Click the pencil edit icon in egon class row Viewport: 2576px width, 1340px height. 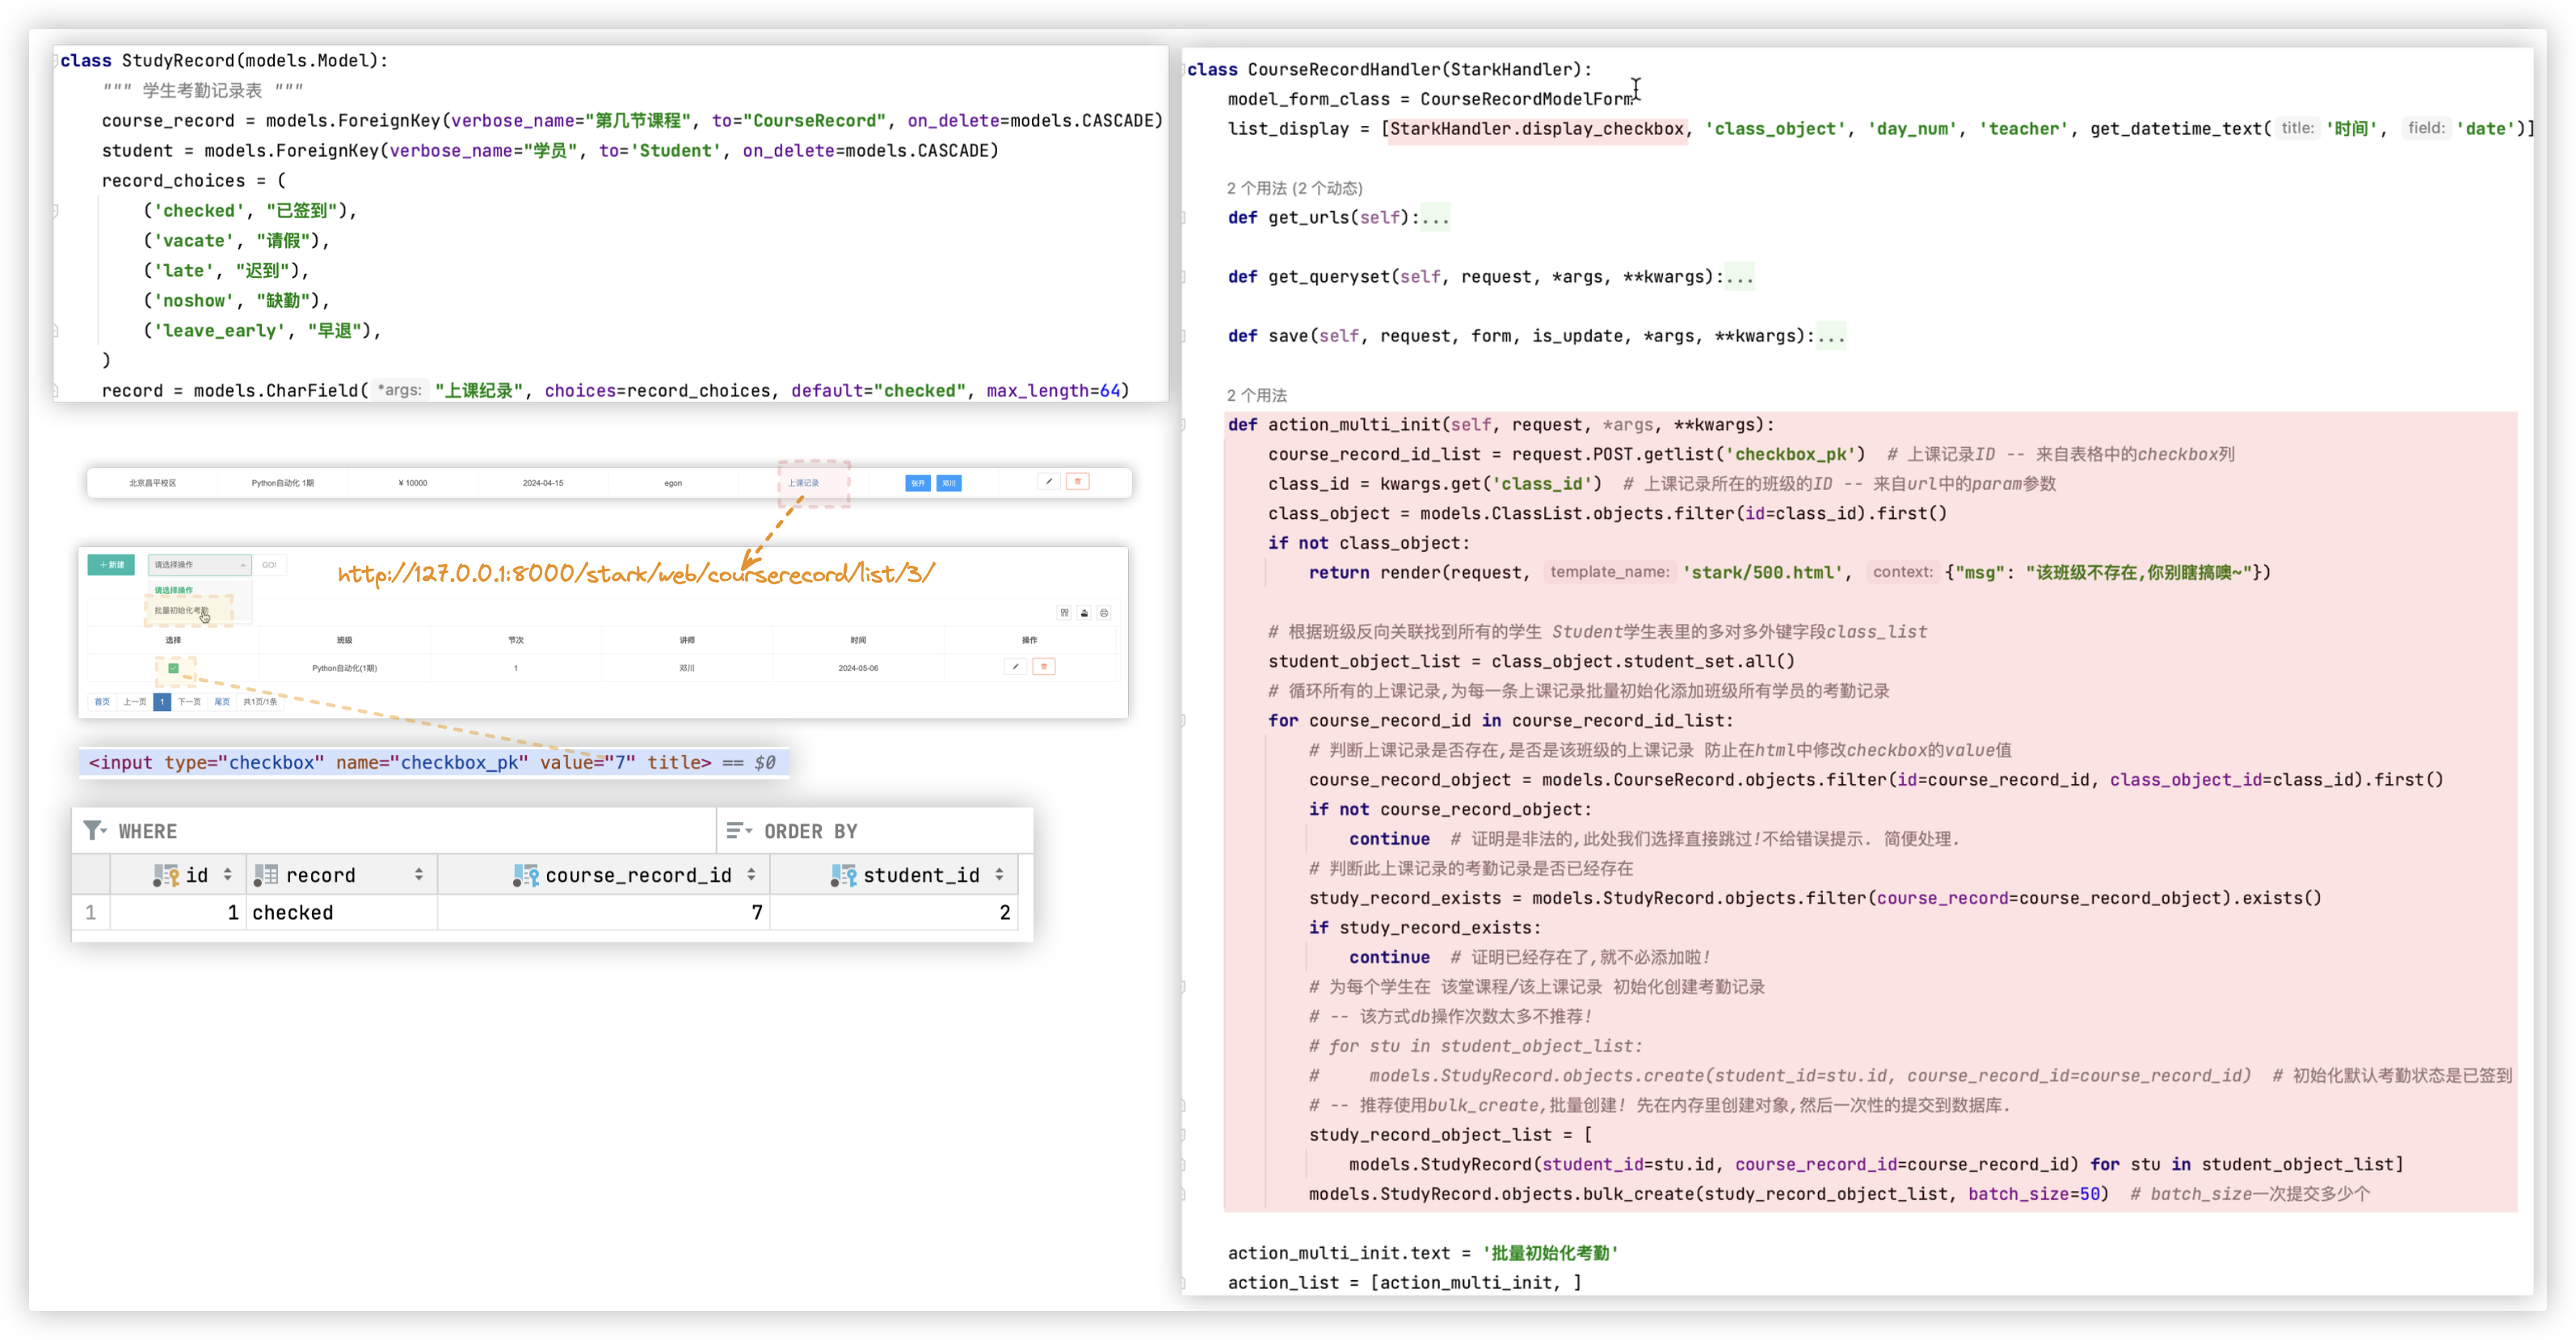(1048, 482)
